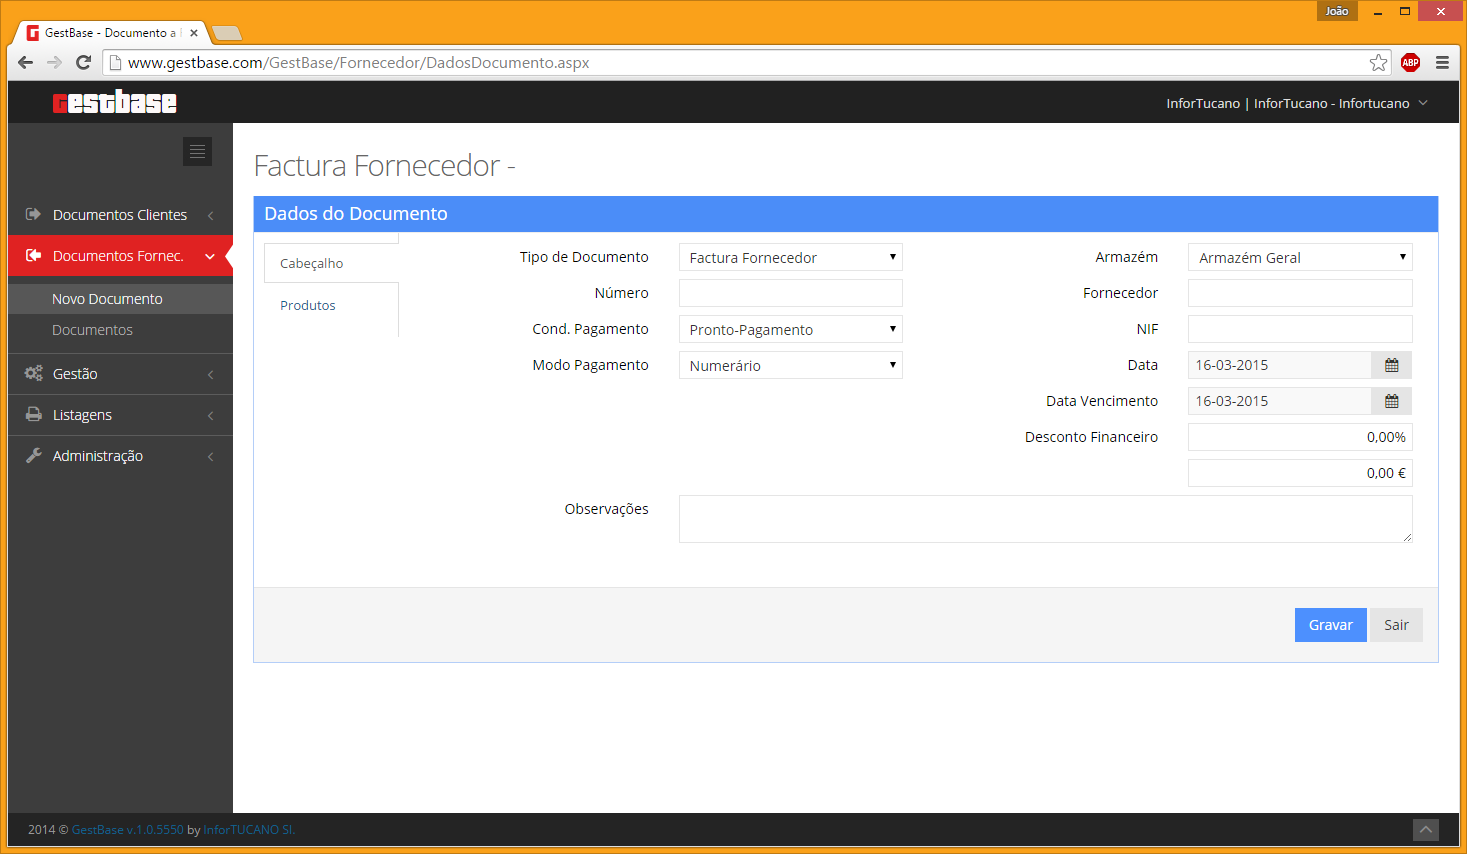Click the Sair button

coord(1396,625)
